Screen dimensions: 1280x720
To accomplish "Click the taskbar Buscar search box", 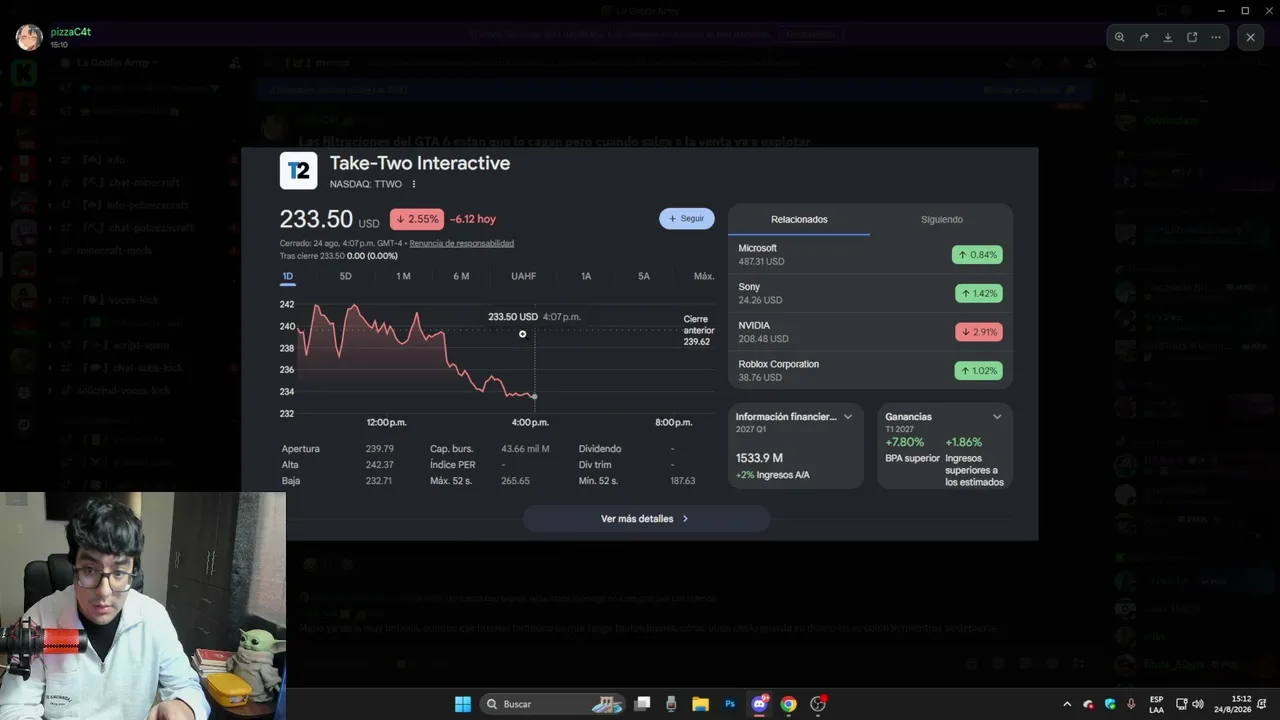I will pyautogui.click(x=554, y=704).
